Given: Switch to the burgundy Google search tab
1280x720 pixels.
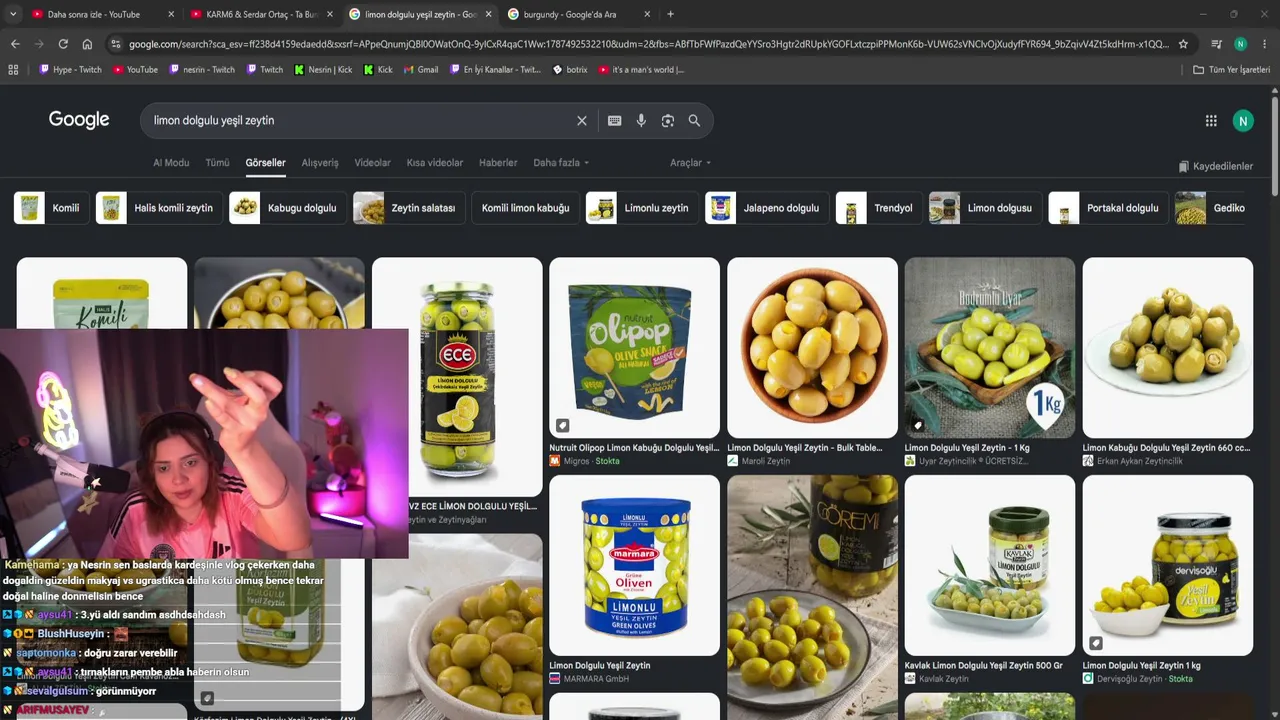Looking at the screenshot, I should (579, 14).
